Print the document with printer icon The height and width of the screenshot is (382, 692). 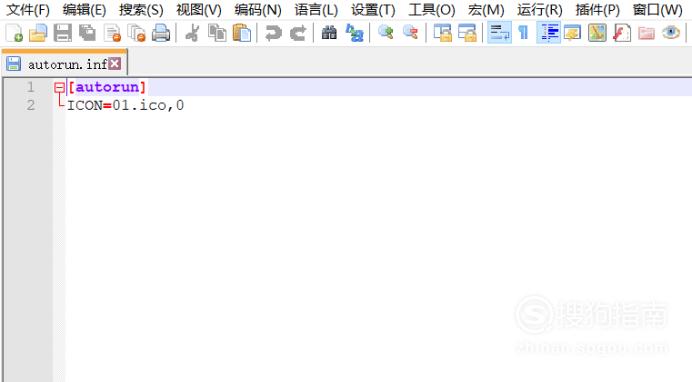161,33
